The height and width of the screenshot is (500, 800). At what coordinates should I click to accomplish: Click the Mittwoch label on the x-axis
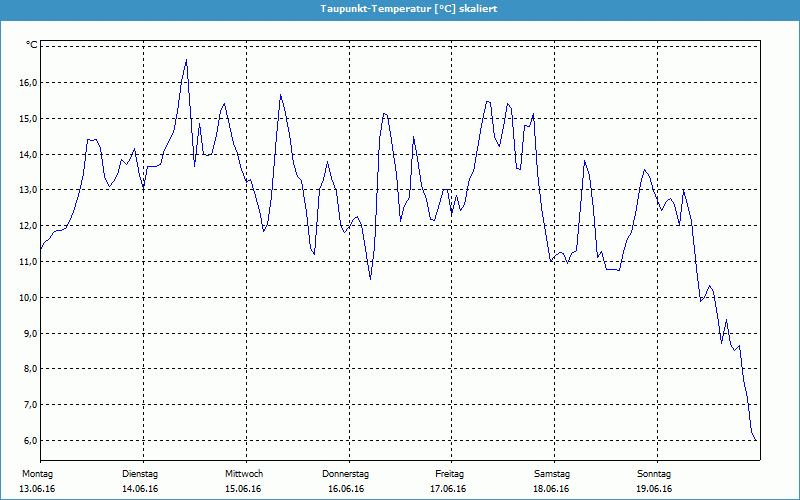tap(244, 473)
